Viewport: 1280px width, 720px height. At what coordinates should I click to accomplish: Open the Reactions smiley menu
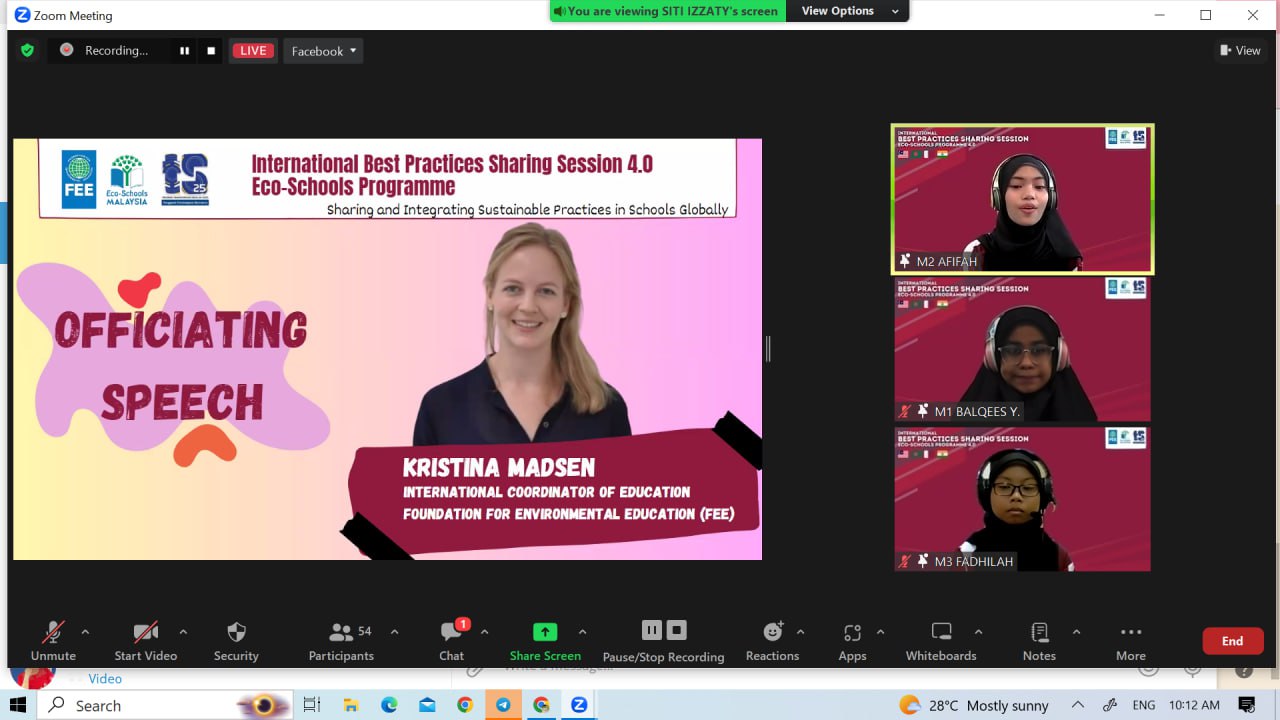click(773, 641)
